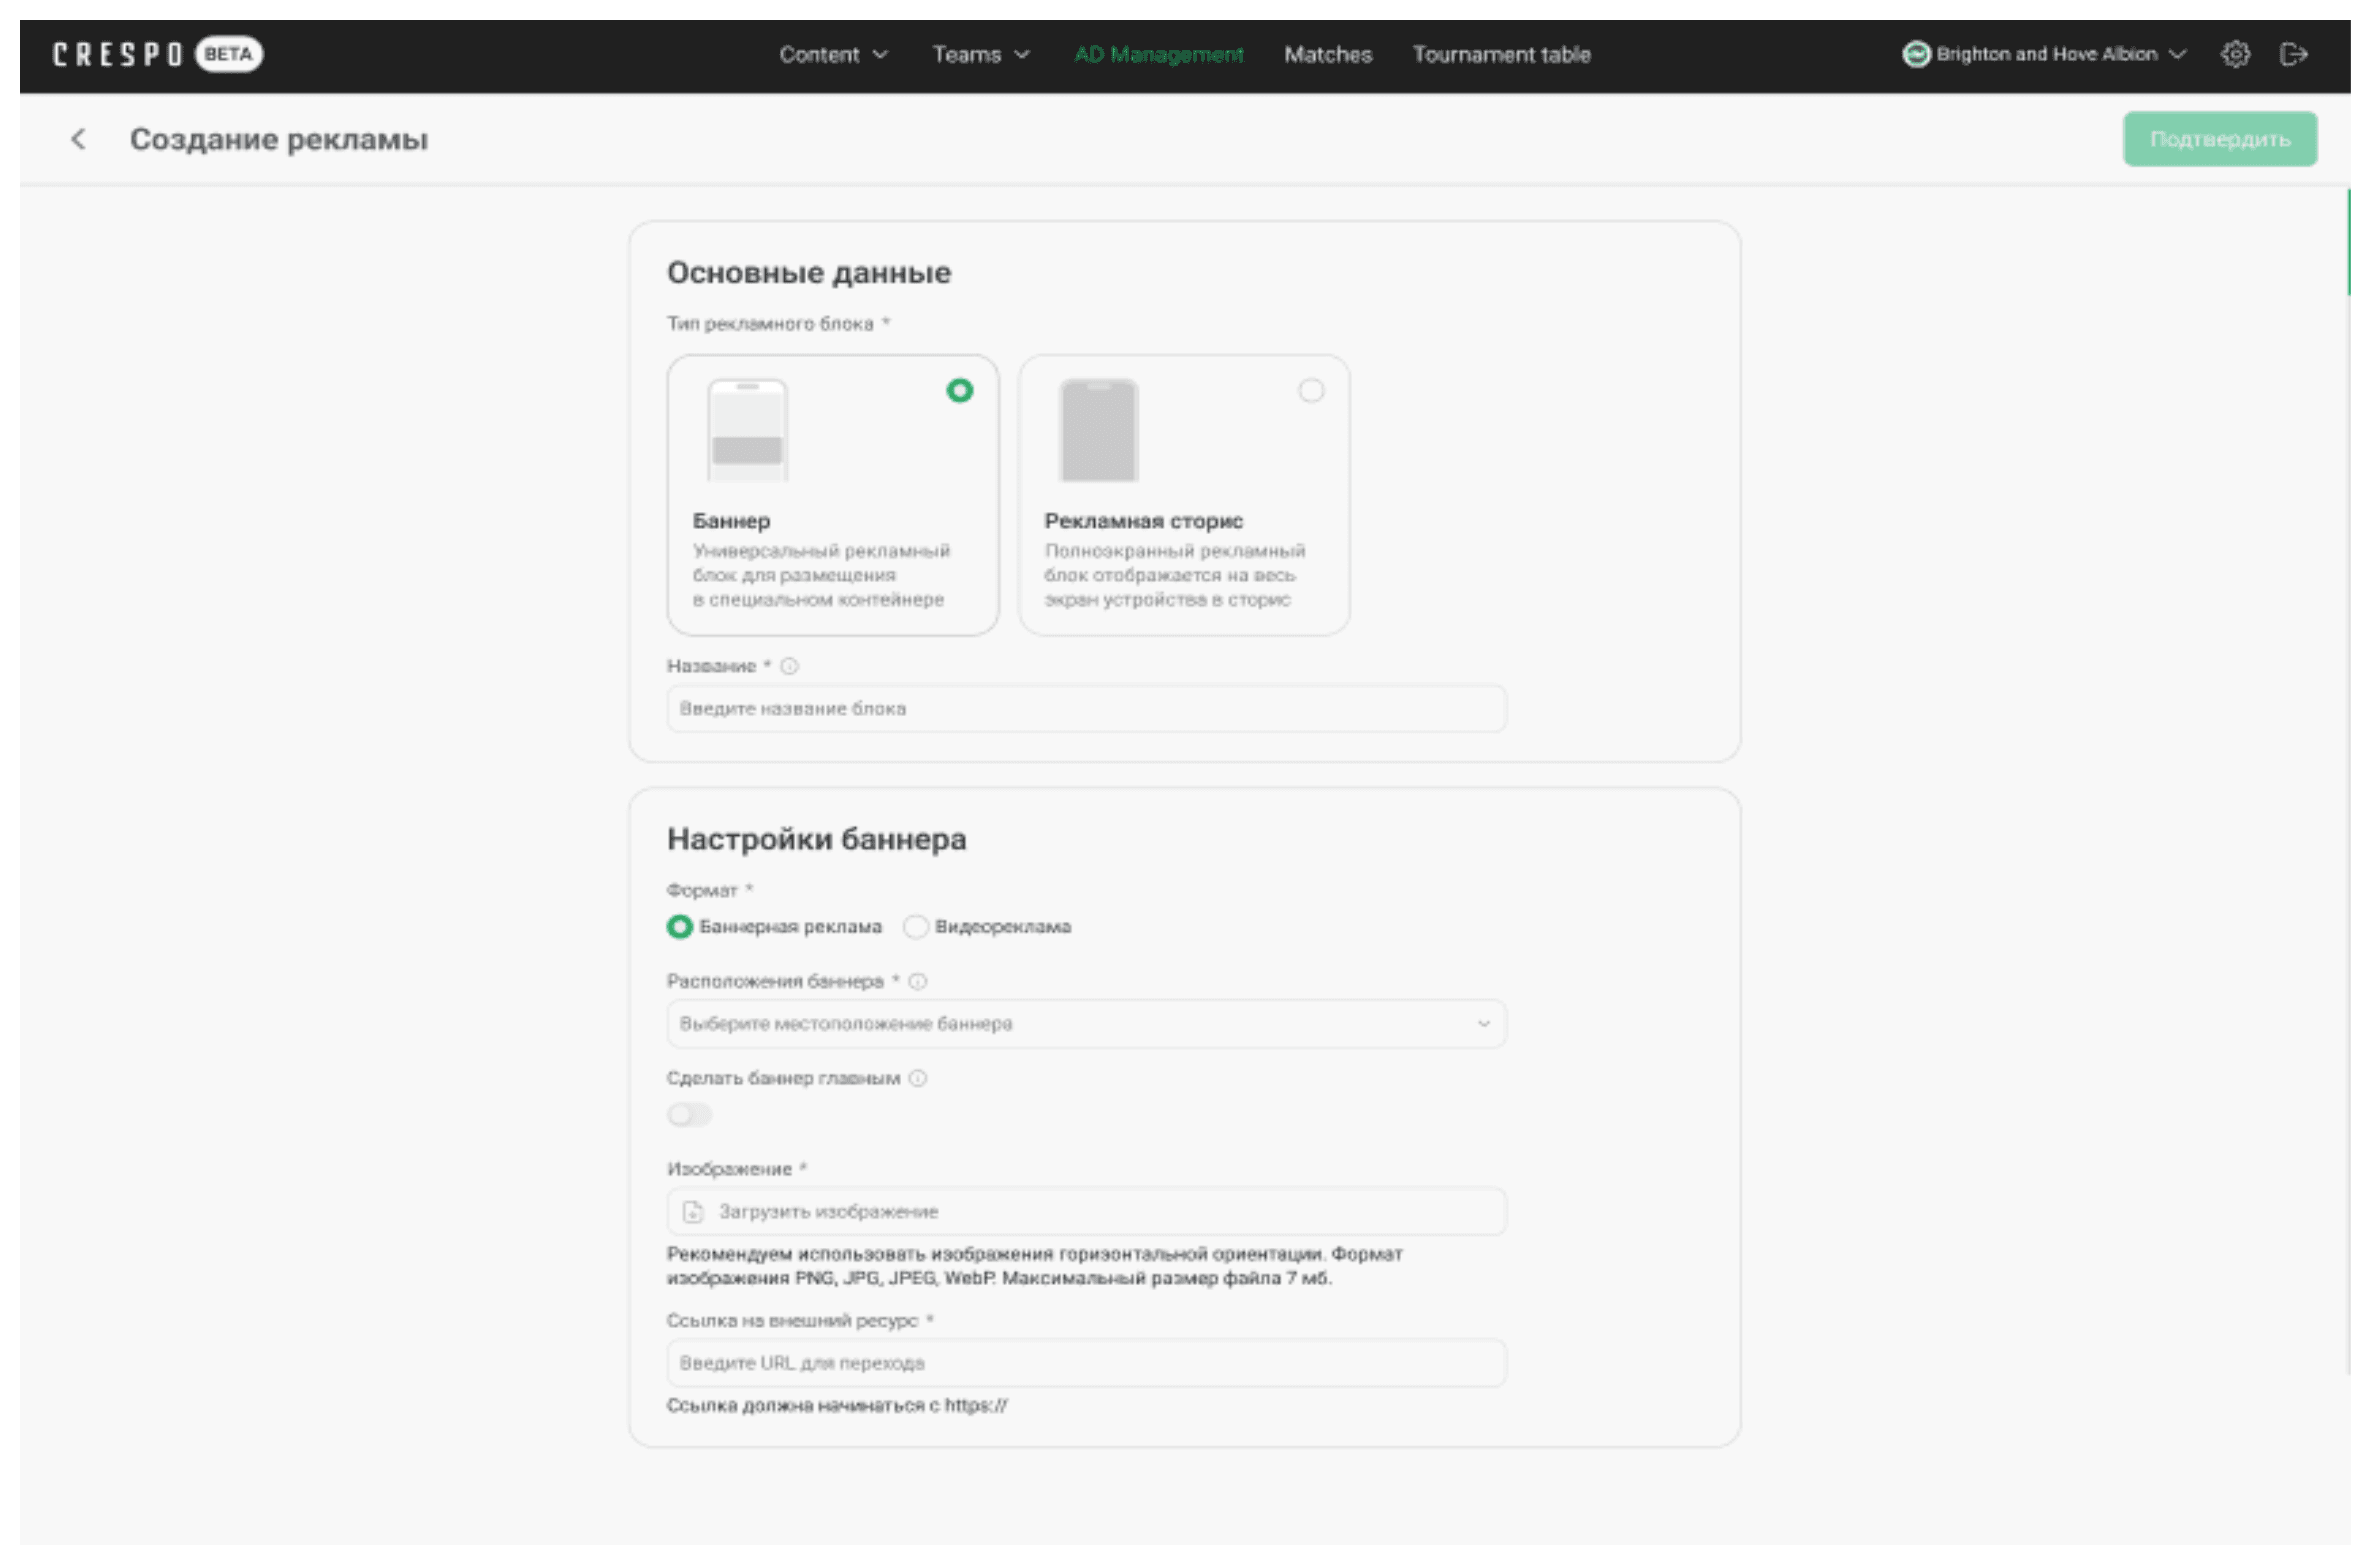This screenshot has width=2370, height=1564.
Task: Open the banner location dropdown
Action: (1086, 1024)
